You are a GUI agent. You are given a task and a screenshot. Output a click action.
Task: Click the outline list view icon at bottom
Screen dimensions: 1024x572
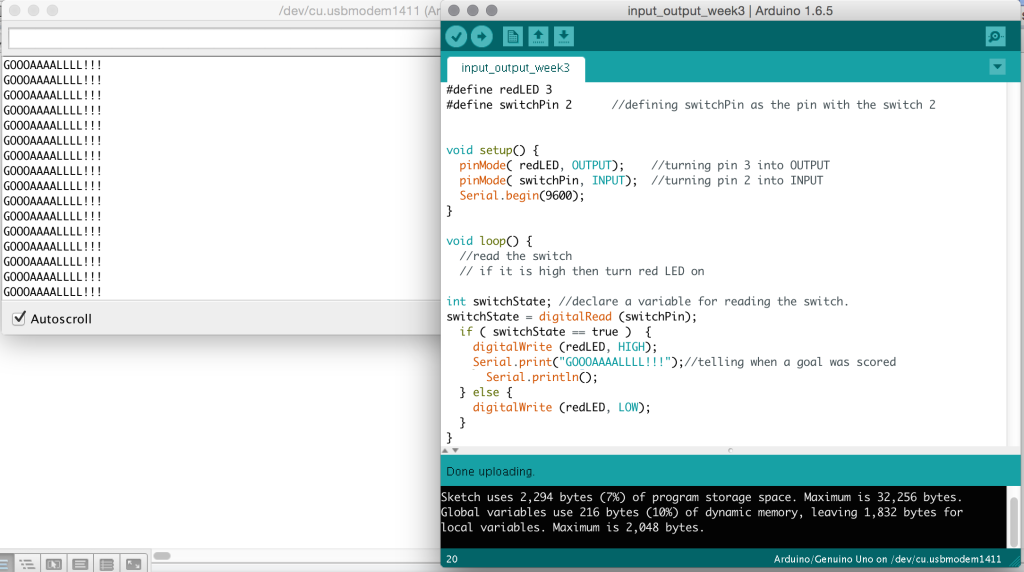pos(27,564)
